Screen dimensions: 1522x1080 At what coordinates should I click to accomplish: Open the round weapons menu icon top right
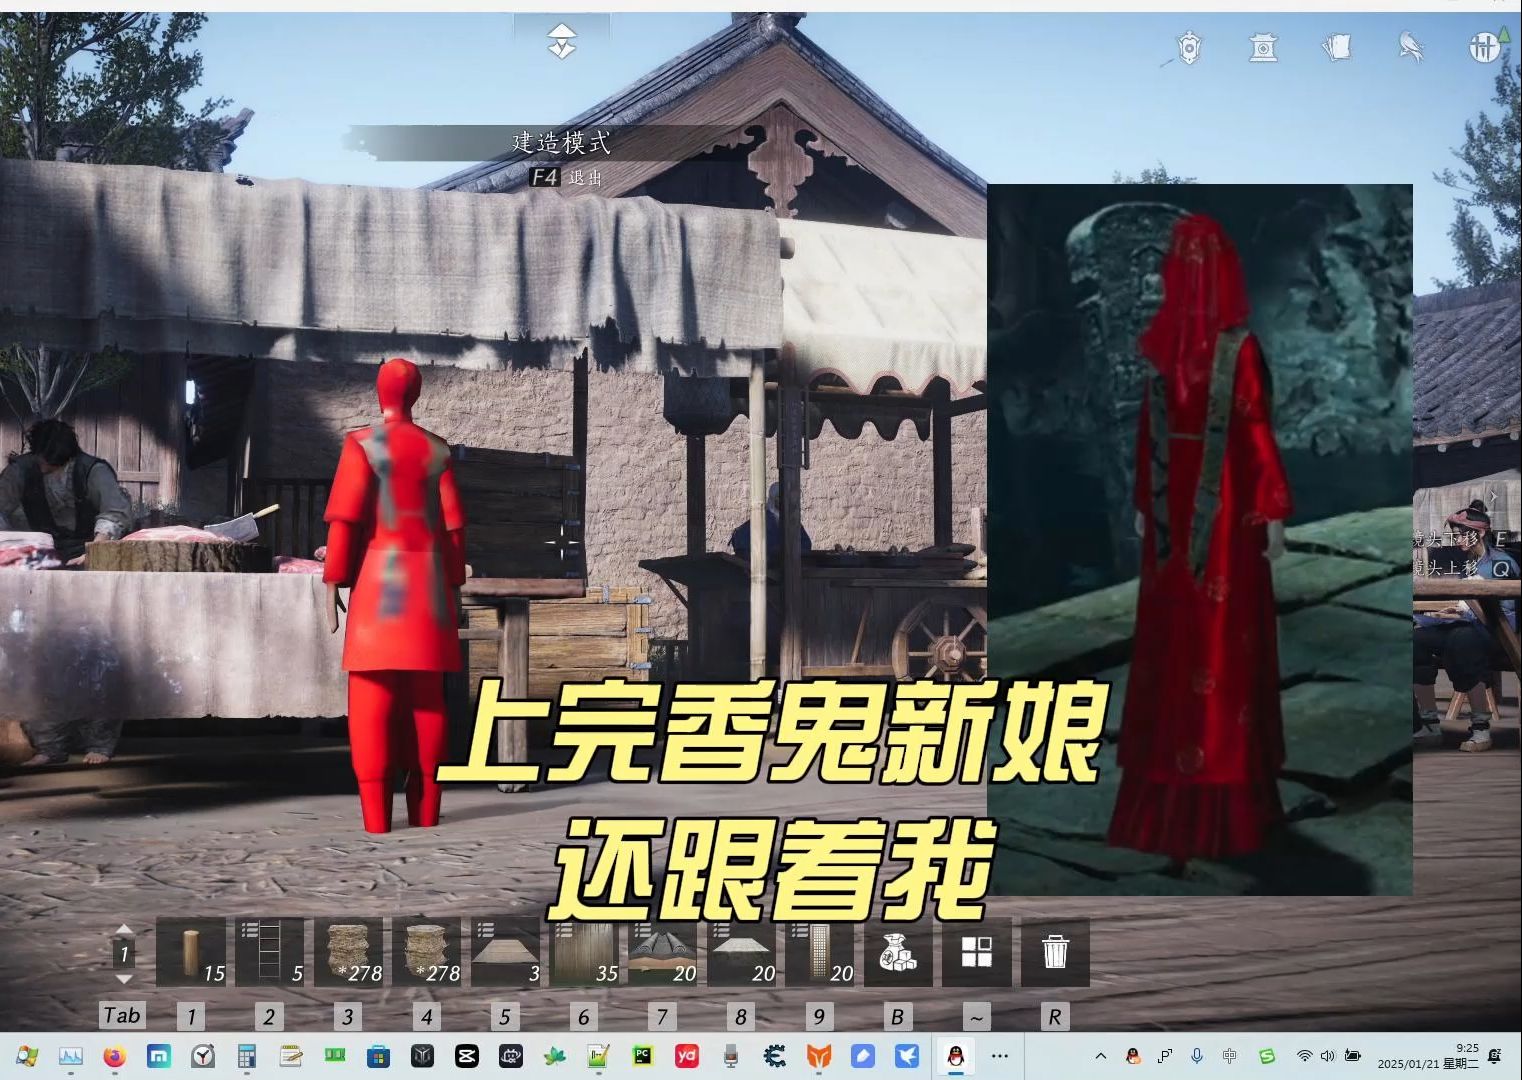[1485, 46]
